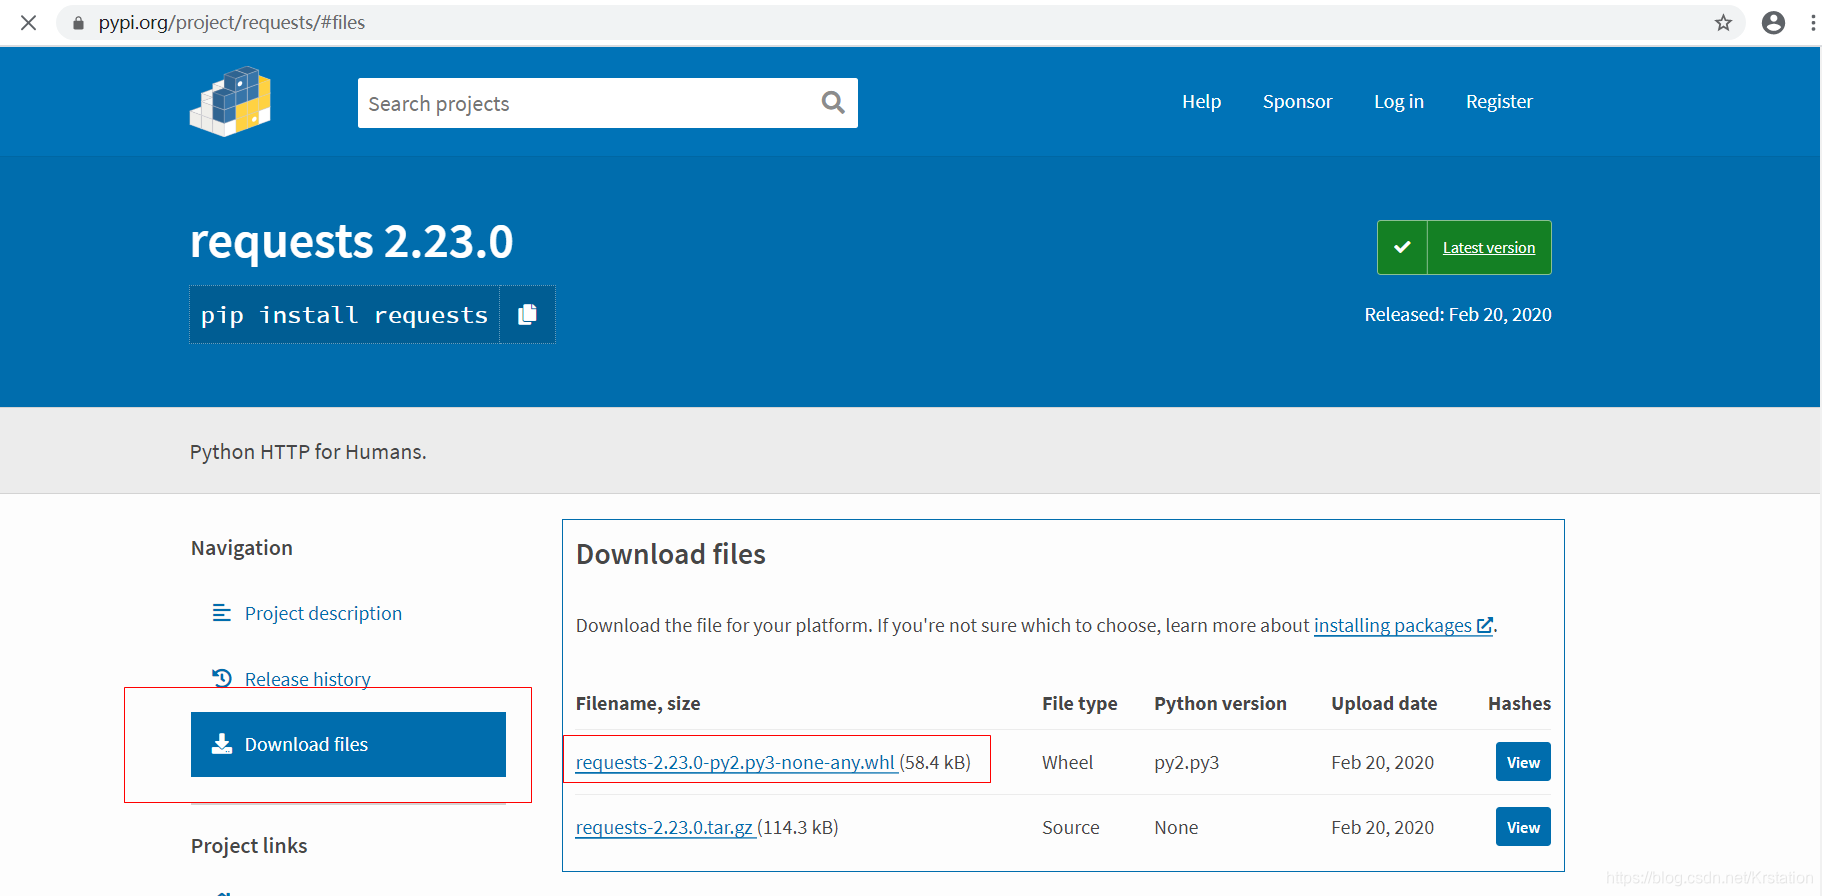Click the Latest version button
This screenshot has height=896, width=1822.
(x=1464, y=247)
